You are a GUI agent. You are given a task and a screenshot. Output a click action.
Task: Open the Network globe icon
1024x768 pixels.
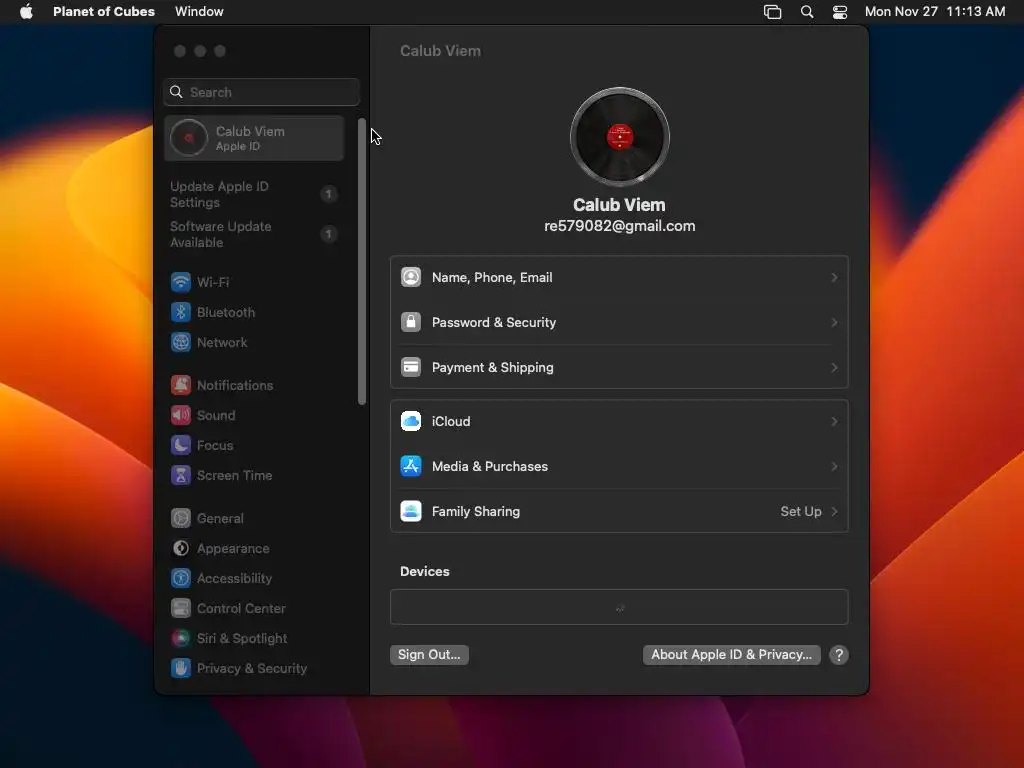[181, 342]
